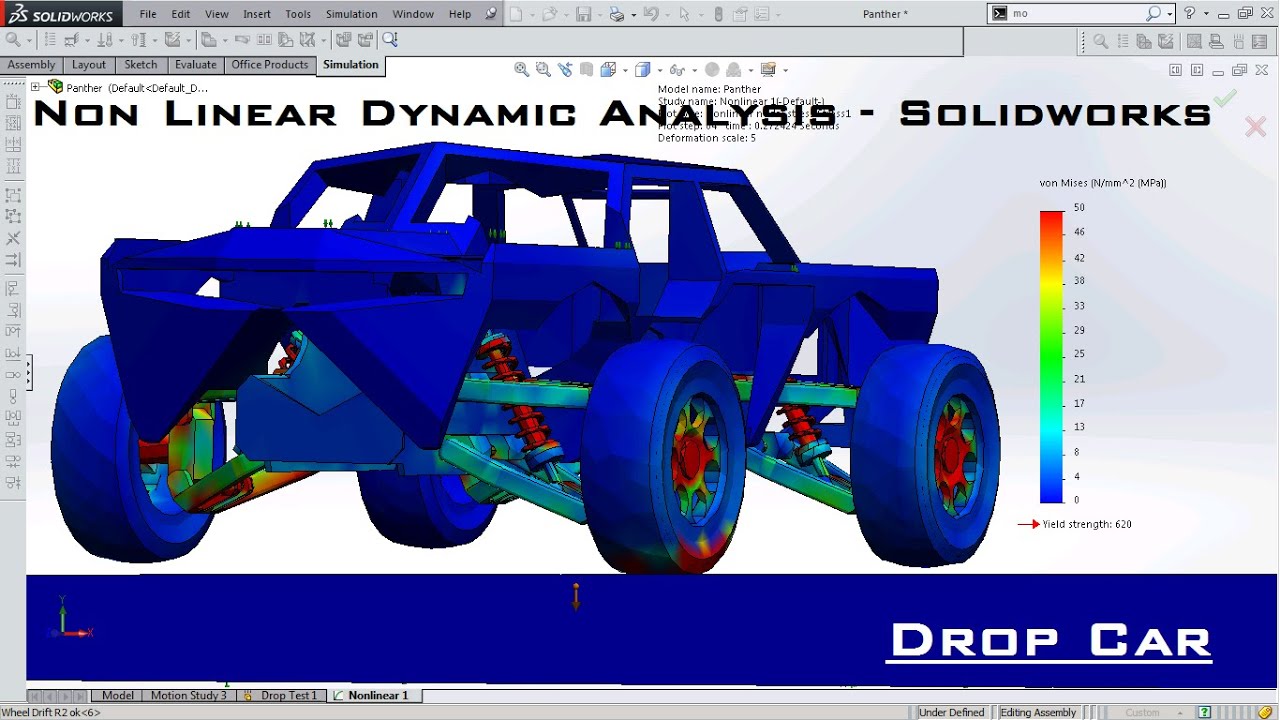Image resolution: width=1280 pixels, height=720 pixels.
Task: Click the File Properties icon
Action: [x=740, y=14]
